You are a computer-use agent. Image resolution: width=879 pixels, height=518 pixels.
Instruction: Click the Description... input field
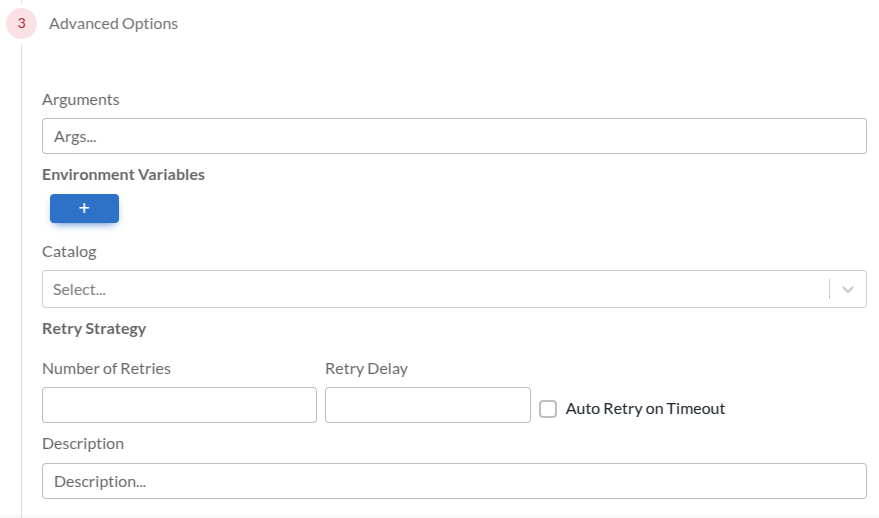tap(454, 481)
